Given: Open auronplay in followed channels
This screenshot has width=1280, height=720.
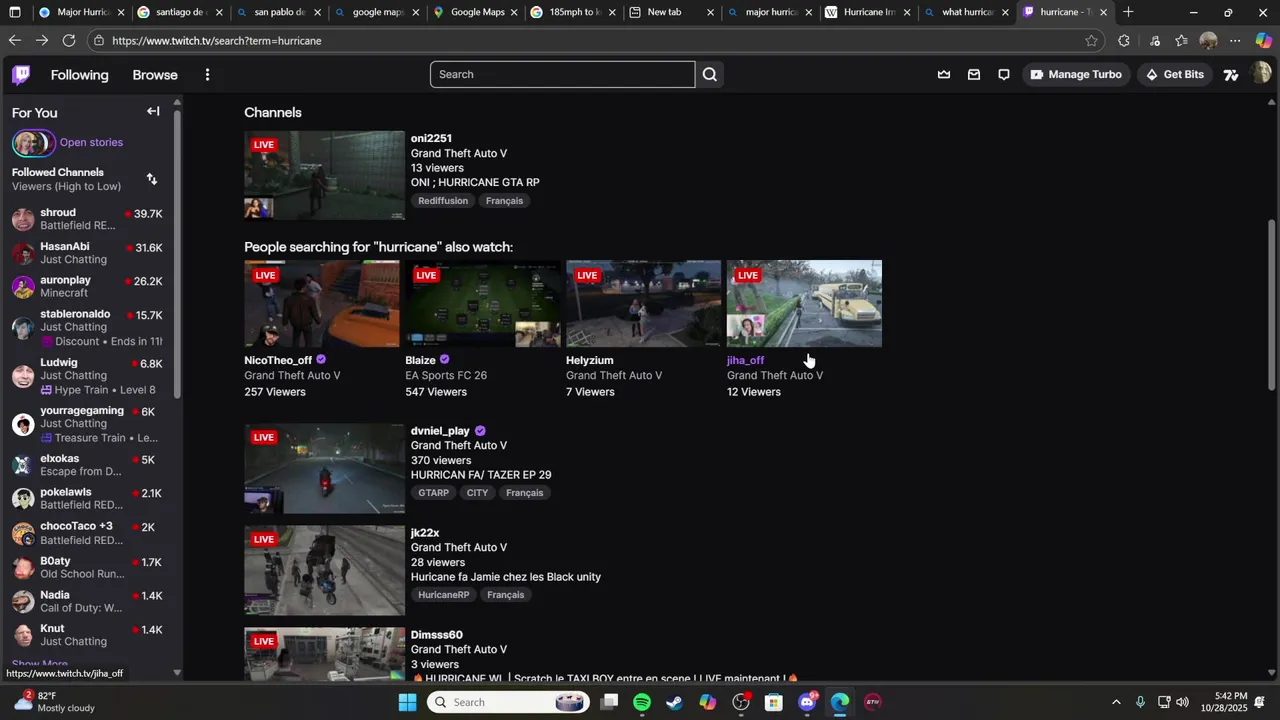Looking at the screenshot, I should 87,287.
